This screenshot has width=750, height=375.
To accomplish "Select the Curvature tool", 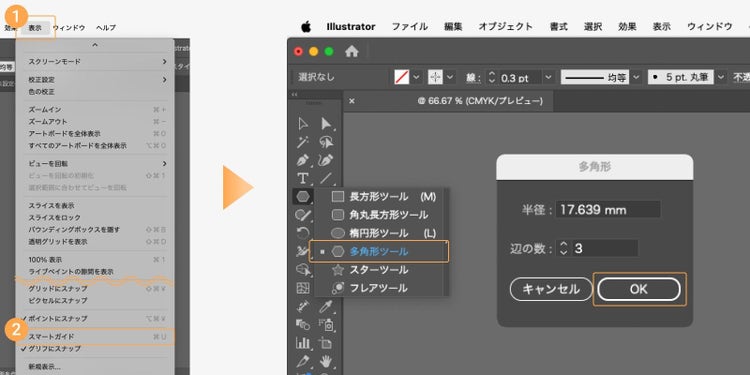I will [326, 160].
